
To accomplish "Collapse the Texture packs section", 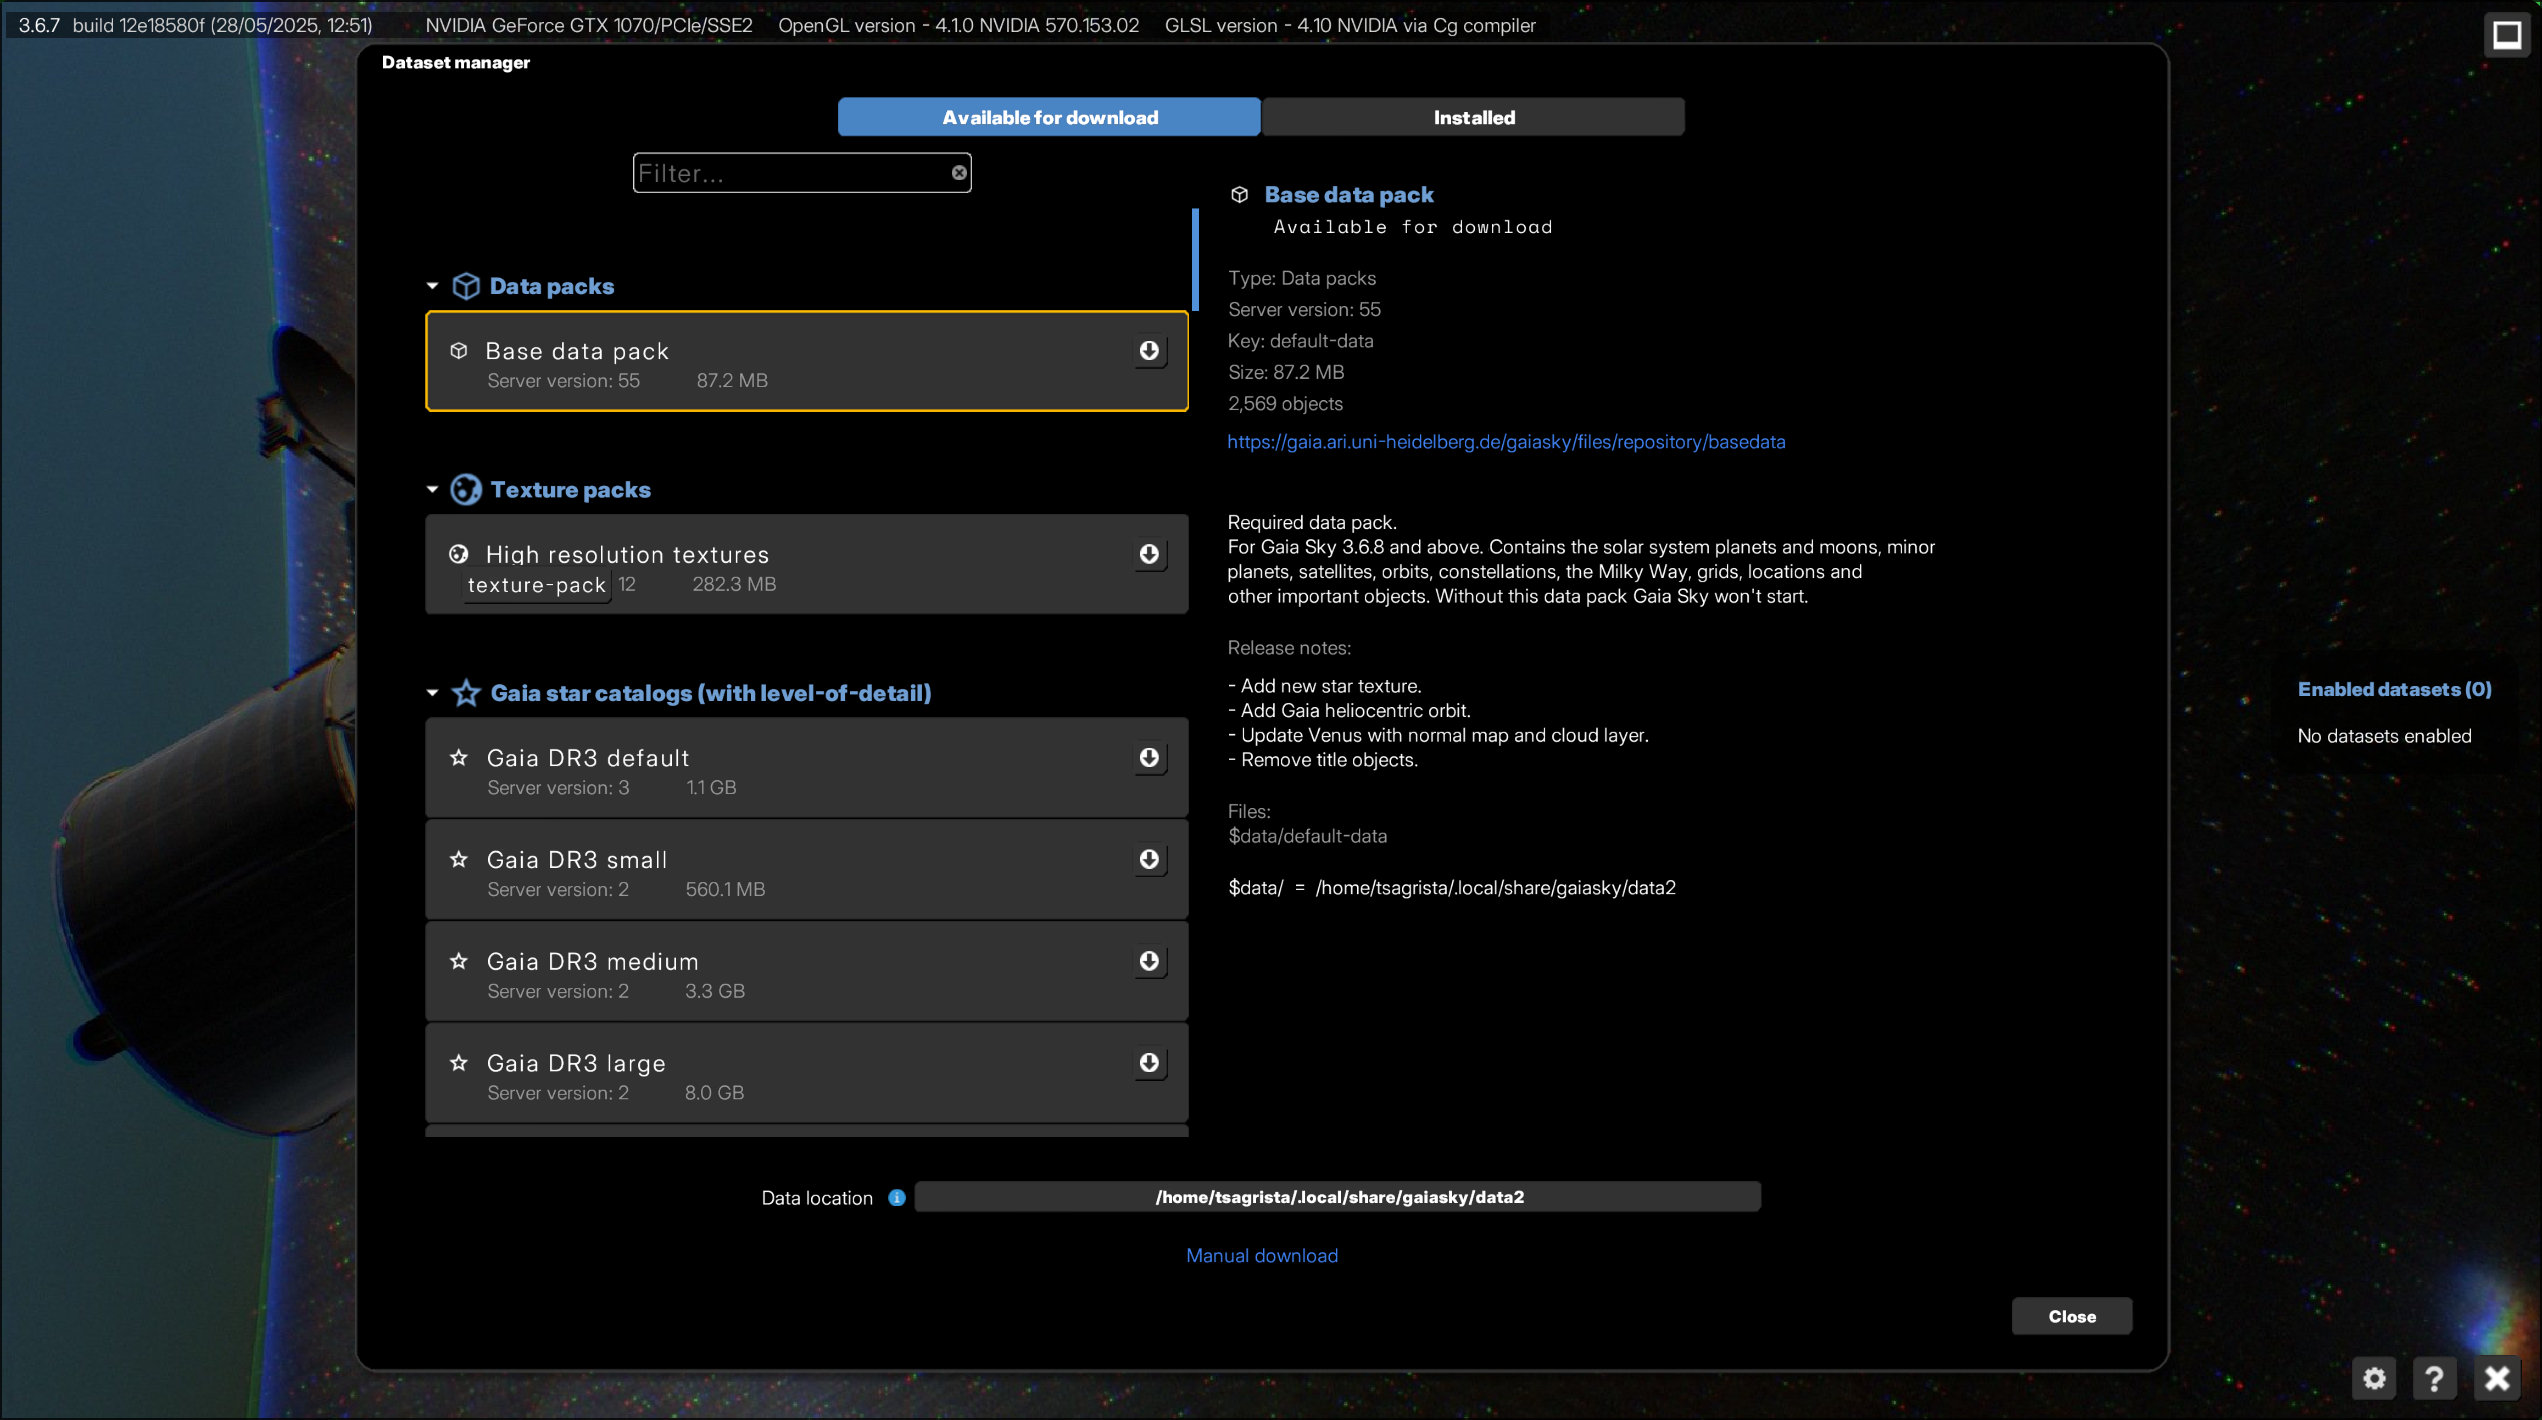I will [x=432, y=490].
